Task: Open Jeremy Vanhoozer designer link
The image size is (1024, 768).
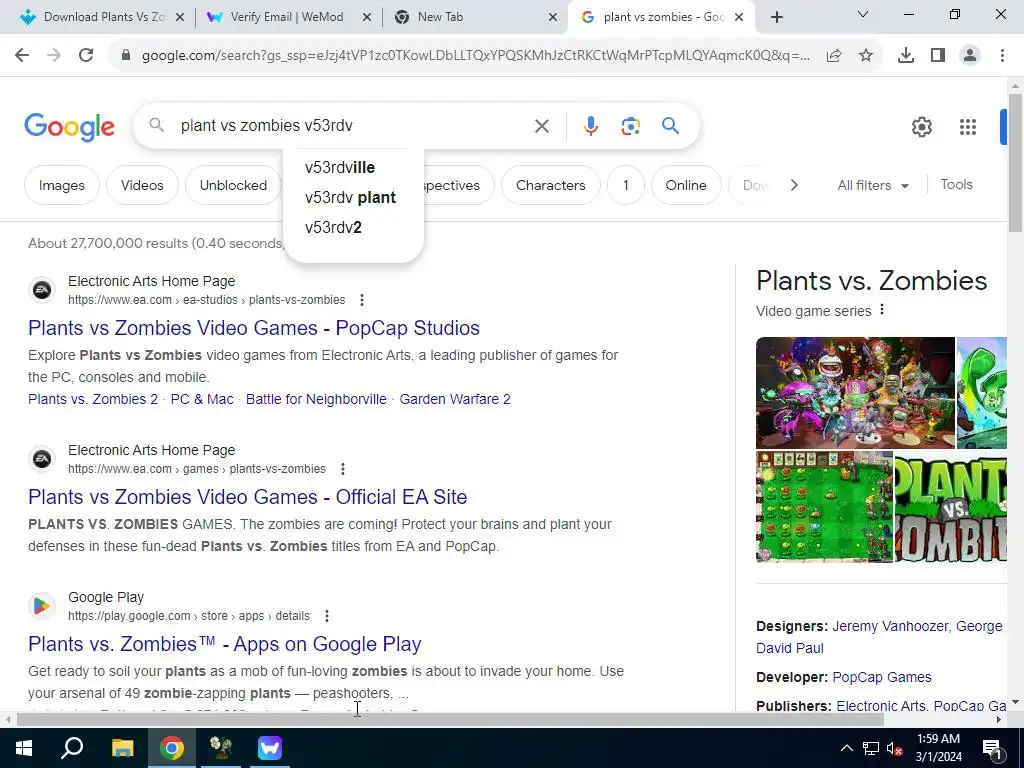Action: click(x=889, y=626)
